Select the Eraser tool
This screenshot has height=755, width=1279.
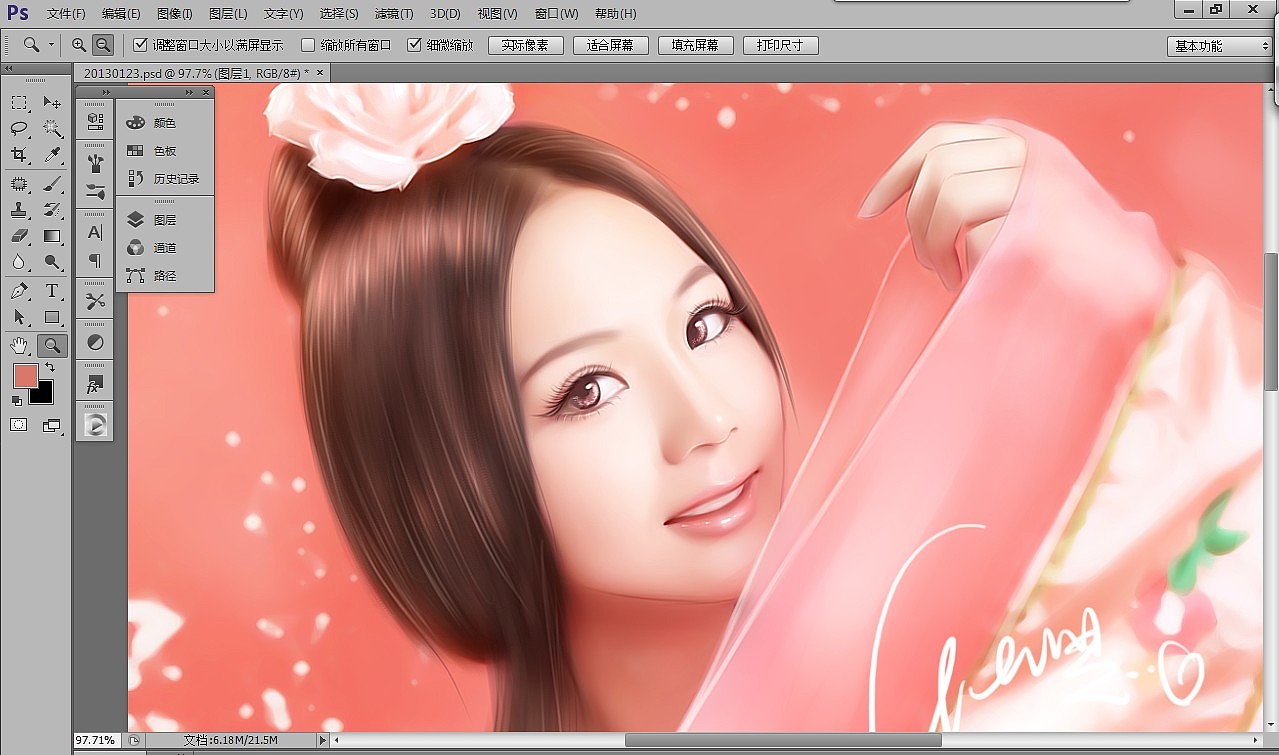pos(19,236)
